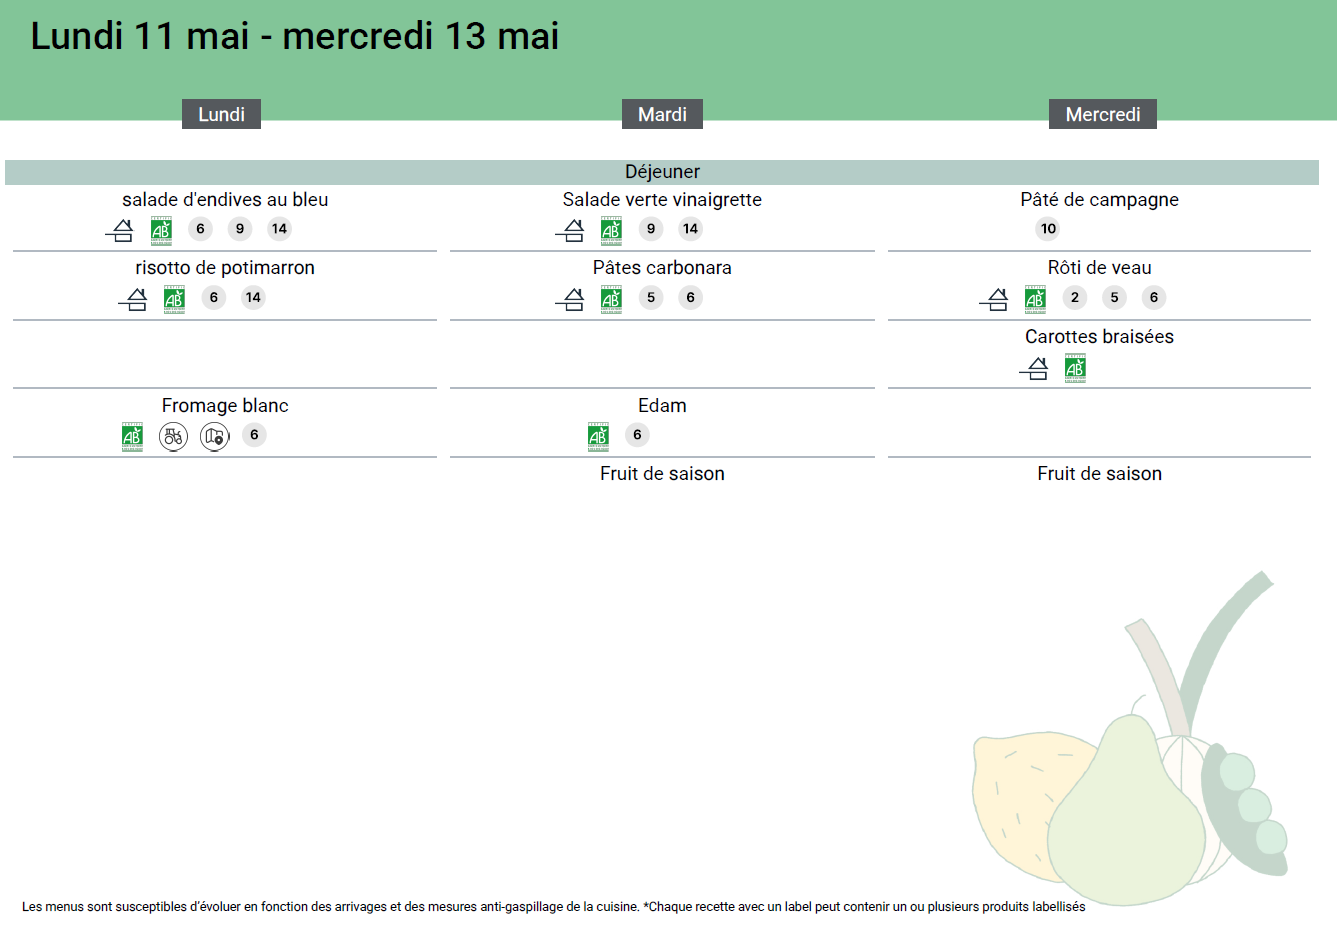Viewport: 1337px width, 941px height.
Task: Click the tractor icon under Fromage blanc
Action: pyautogui.click(x=173, y=436)
